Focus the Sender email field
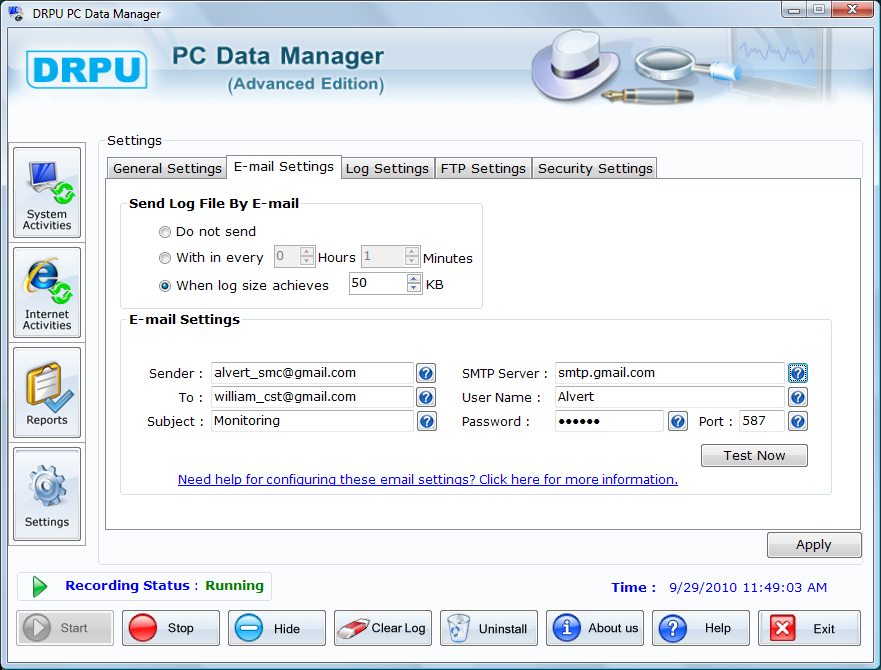Image resolution: width=881 pixels, height=670 pixels. click(312, 373)
